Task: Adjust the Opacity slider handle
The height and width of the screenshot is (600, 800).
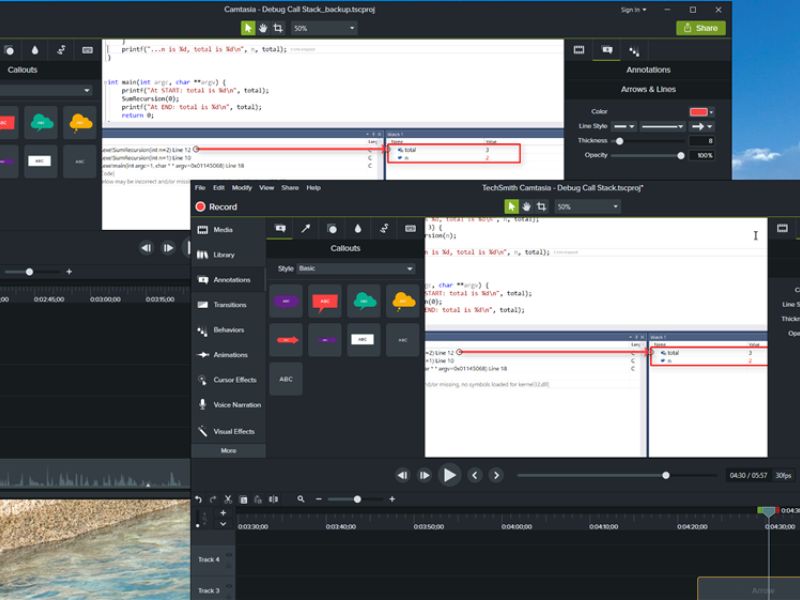Action: click(681, 156)
